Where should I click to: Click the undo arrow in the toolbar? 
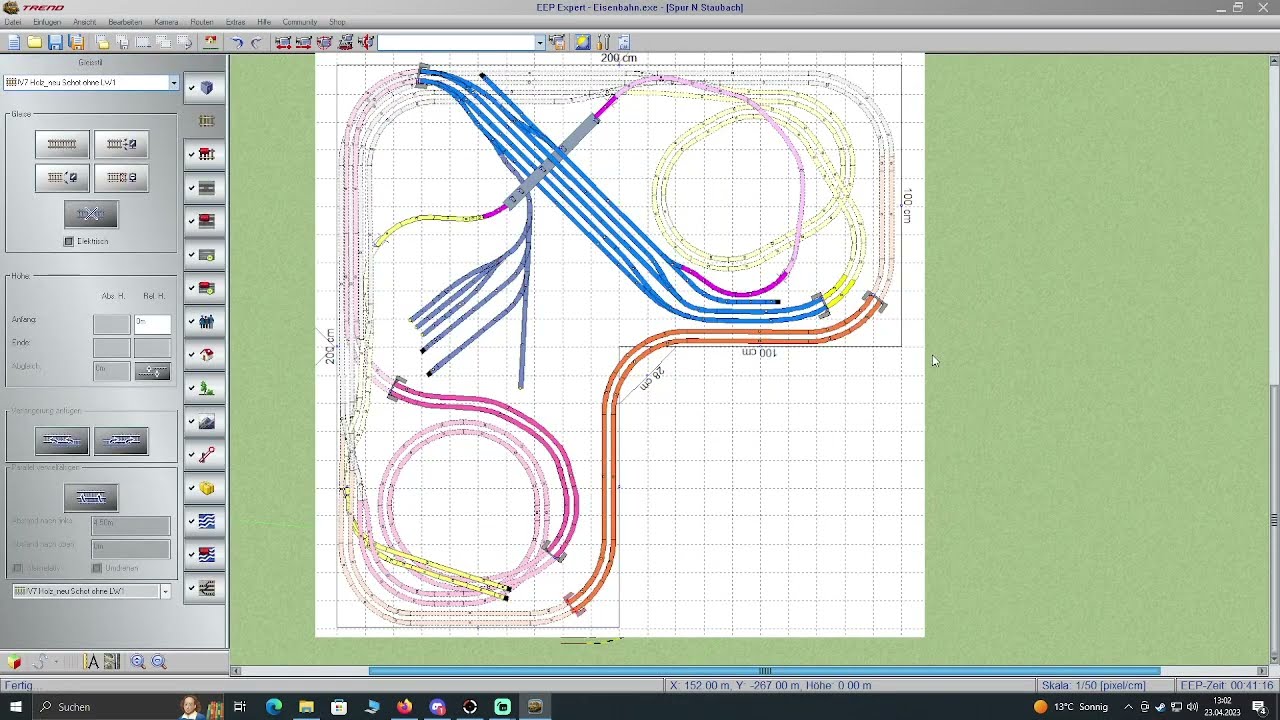tap(237, 42)
